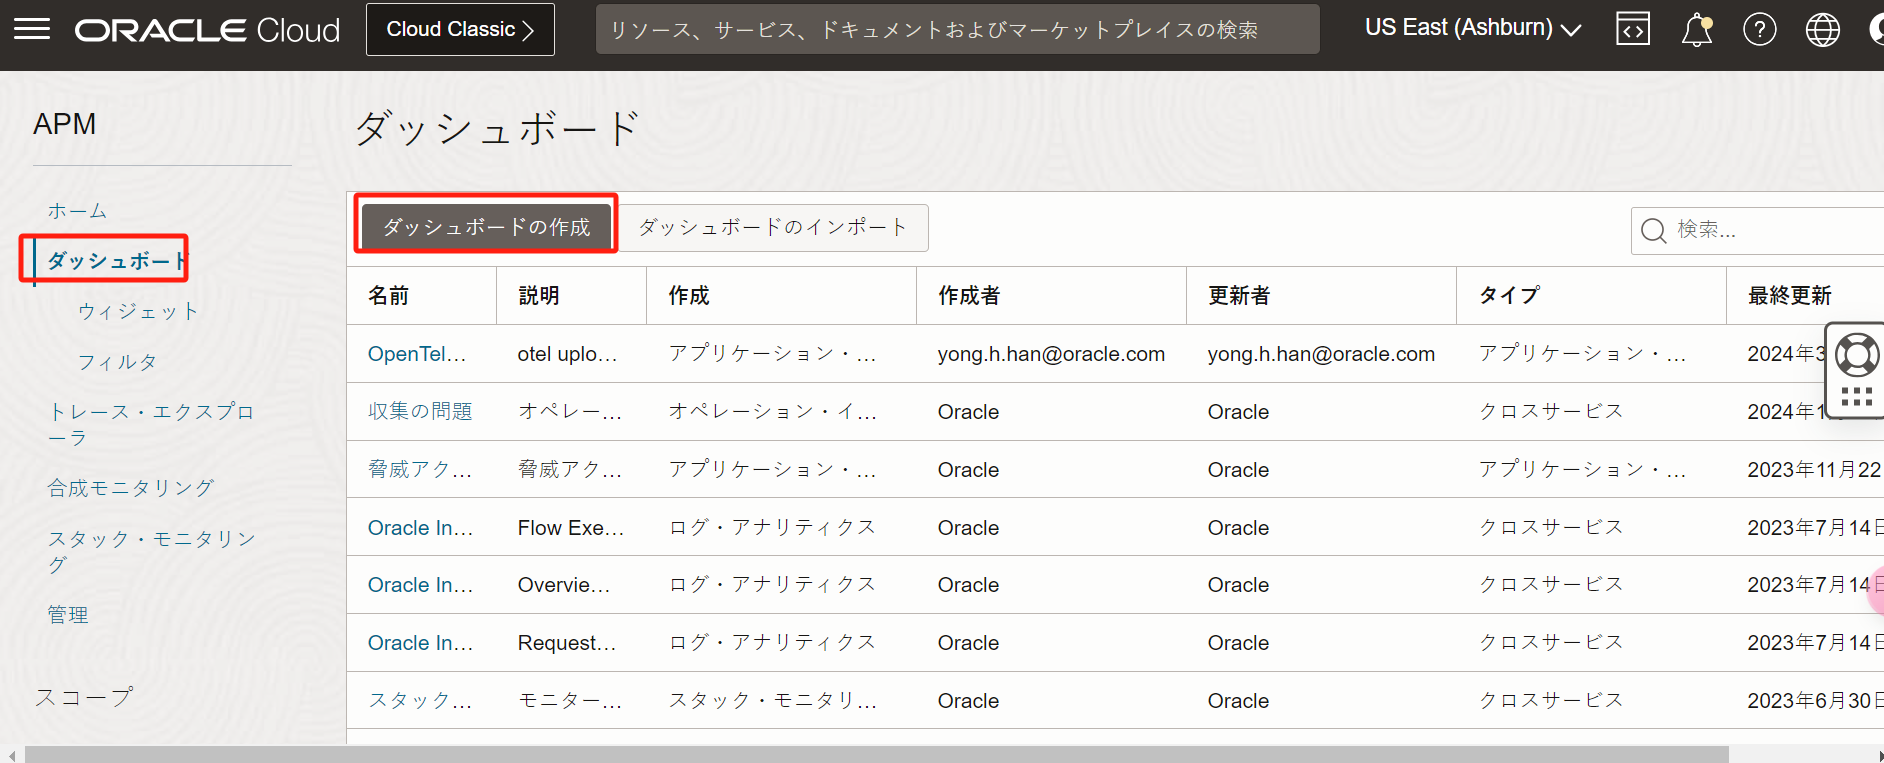Open the hamburger navigation menu
This screenshot has height=763, width=1884.
click(32, 29)
